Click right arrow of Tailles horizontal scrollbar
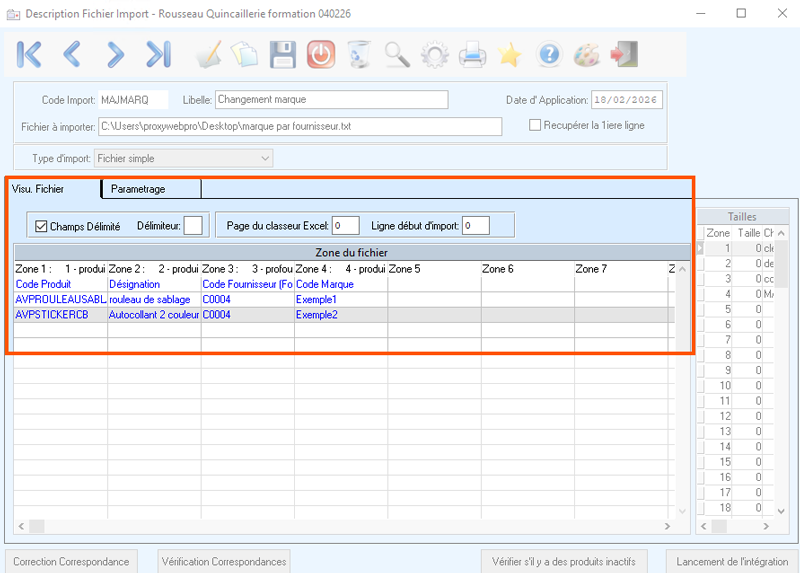Viewport: 800px width, 573px height. click(x=766, y=526)
